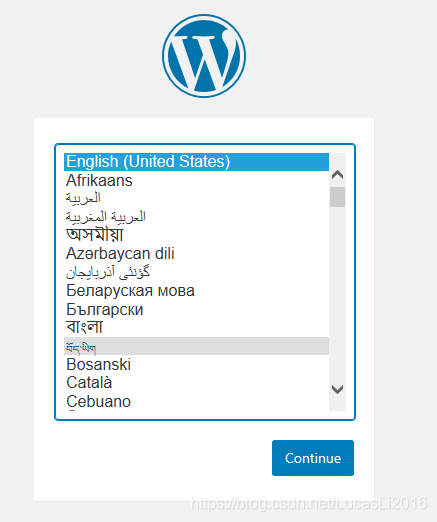Select the Assamese language option
Image resolution: width=437 pixels, height=522 pixels.
click(x=196, y=235)
